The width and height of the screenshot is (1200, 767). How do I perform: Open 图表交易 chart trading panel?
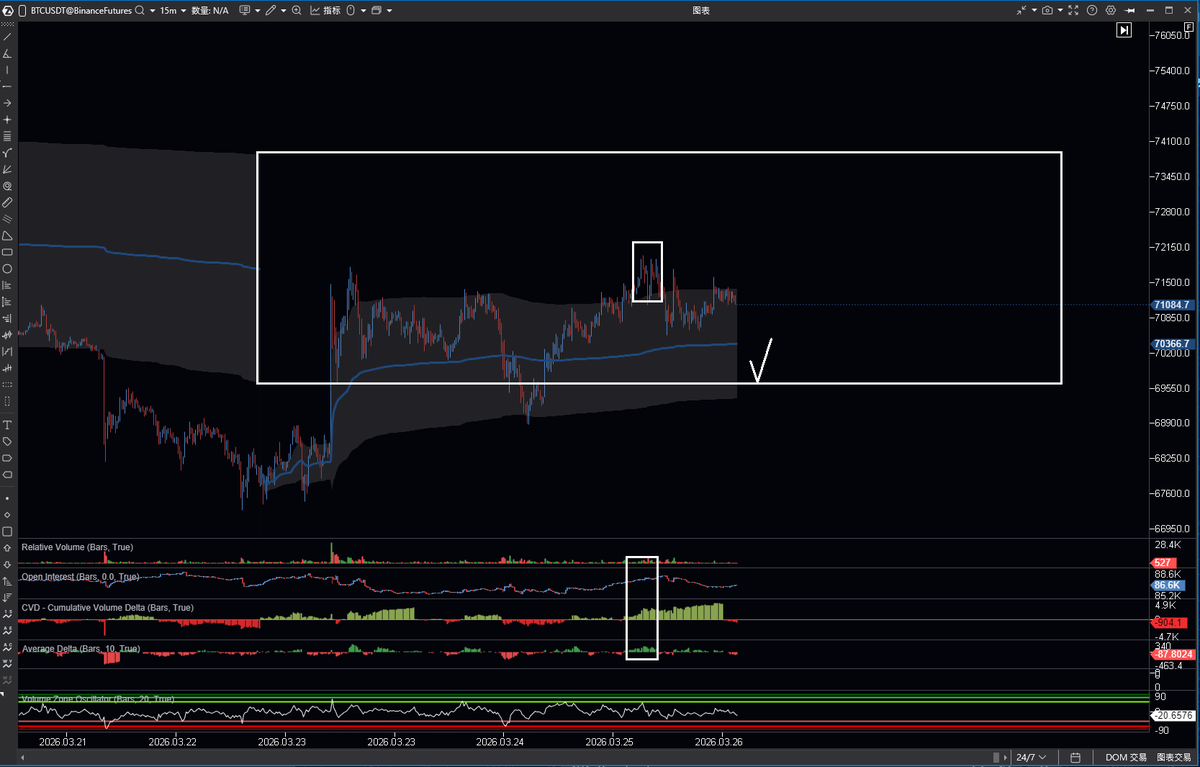tap(1174, 757)
